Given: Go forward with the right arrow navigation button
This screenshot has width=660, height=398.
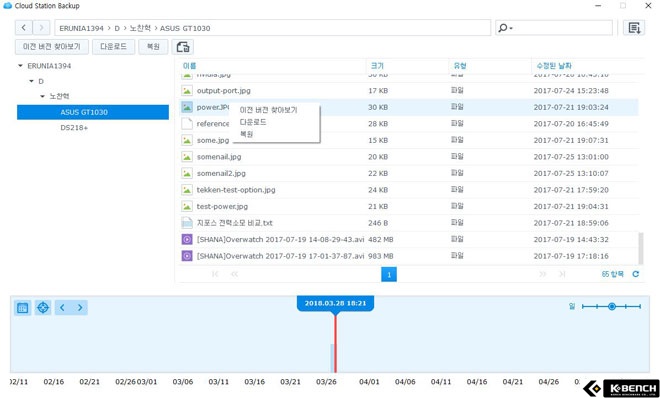Looking at the screenshot, I should click(41, 28).
